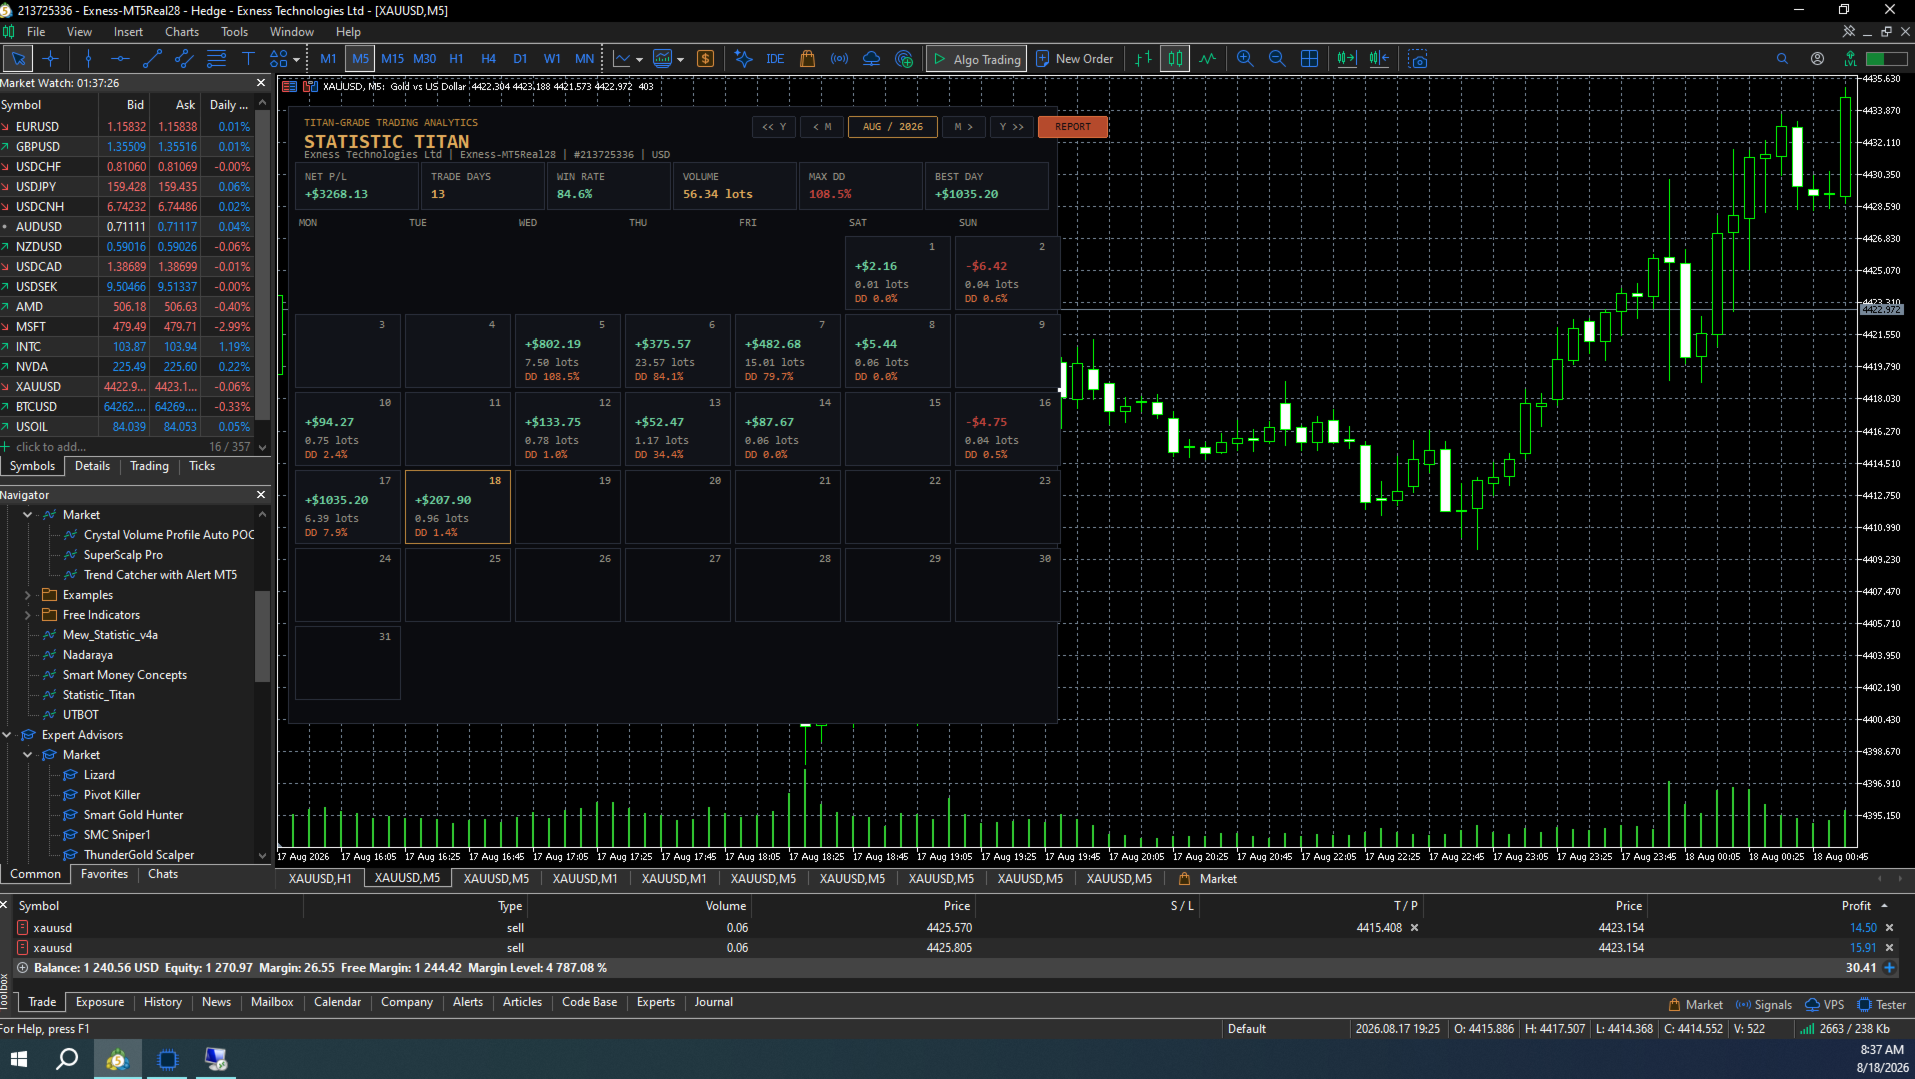Screen dimensions: 1915x1079
Task: Expand the Free Indicators folder
Action: 28,615
